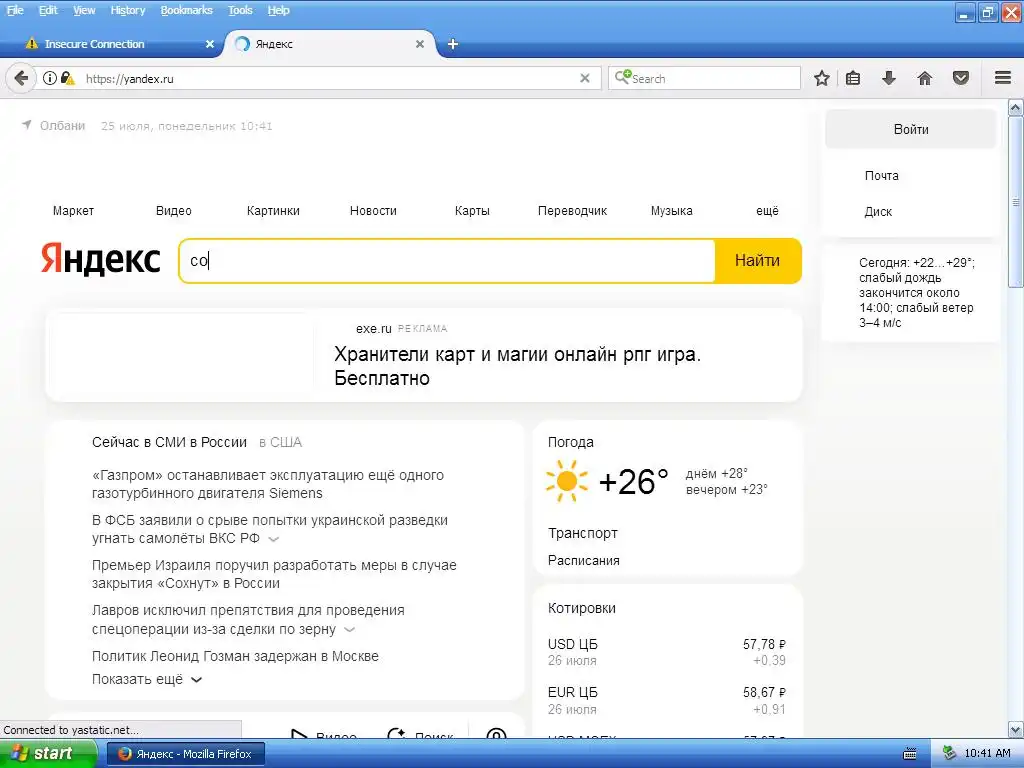Screen dimensions: 1024x768
Task: Close the Яндекс tab
Action: pyautogui.click(x=420, y=44)
